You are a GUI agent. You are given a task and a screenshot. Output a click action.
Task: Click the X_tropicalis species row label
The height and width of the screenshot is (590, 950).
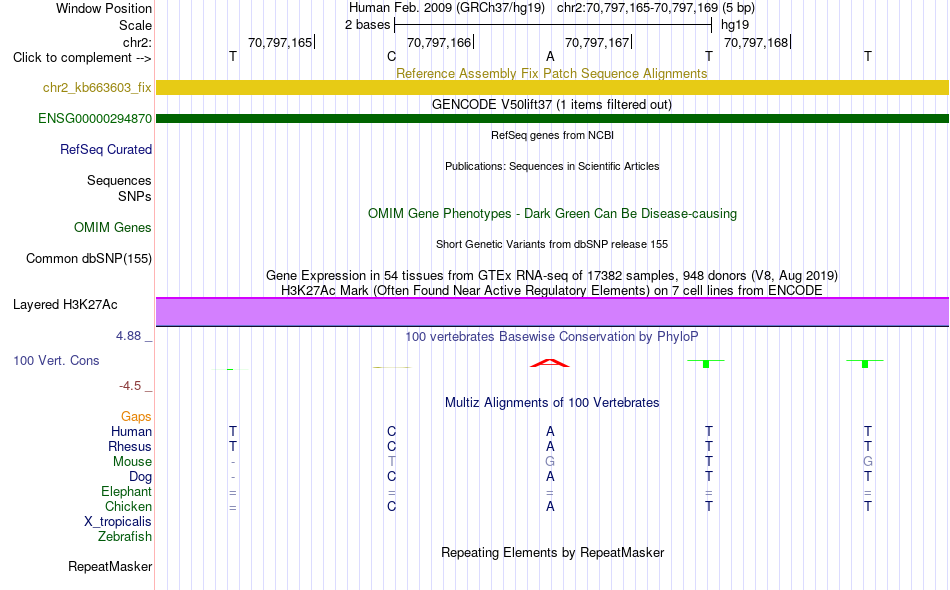tap(118, 522)
